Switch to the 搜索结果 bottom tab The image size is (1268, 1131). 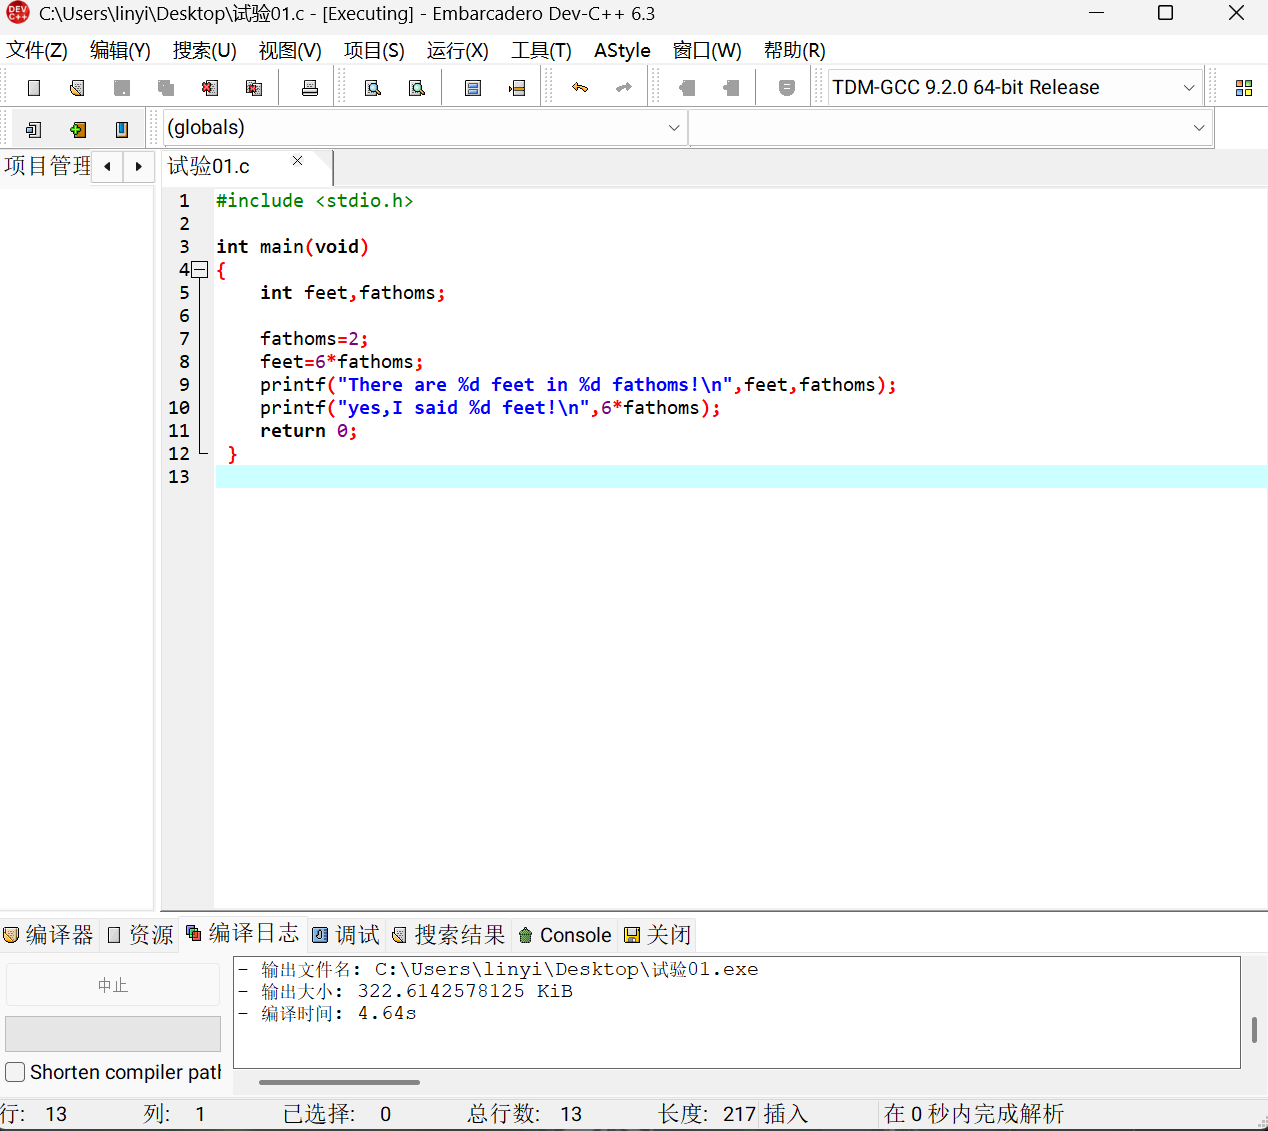point(449,935)
